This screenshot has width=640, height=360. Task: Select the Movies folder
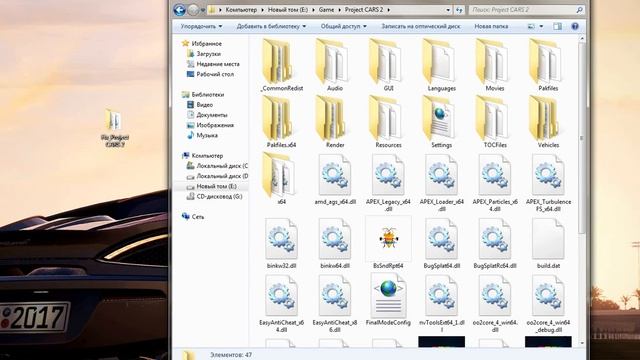[x=495, y=65]
